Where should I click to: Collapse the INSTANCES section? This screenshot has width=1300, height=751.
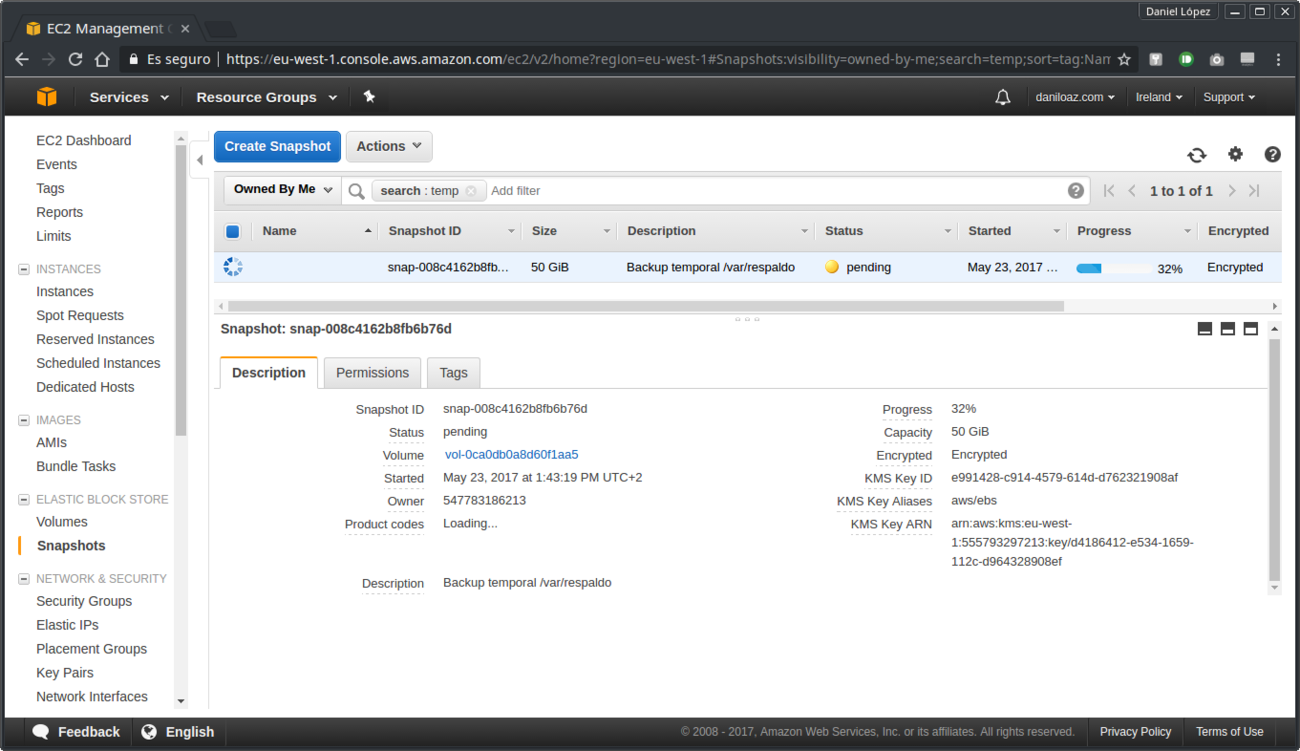click(x=24, y=269)
